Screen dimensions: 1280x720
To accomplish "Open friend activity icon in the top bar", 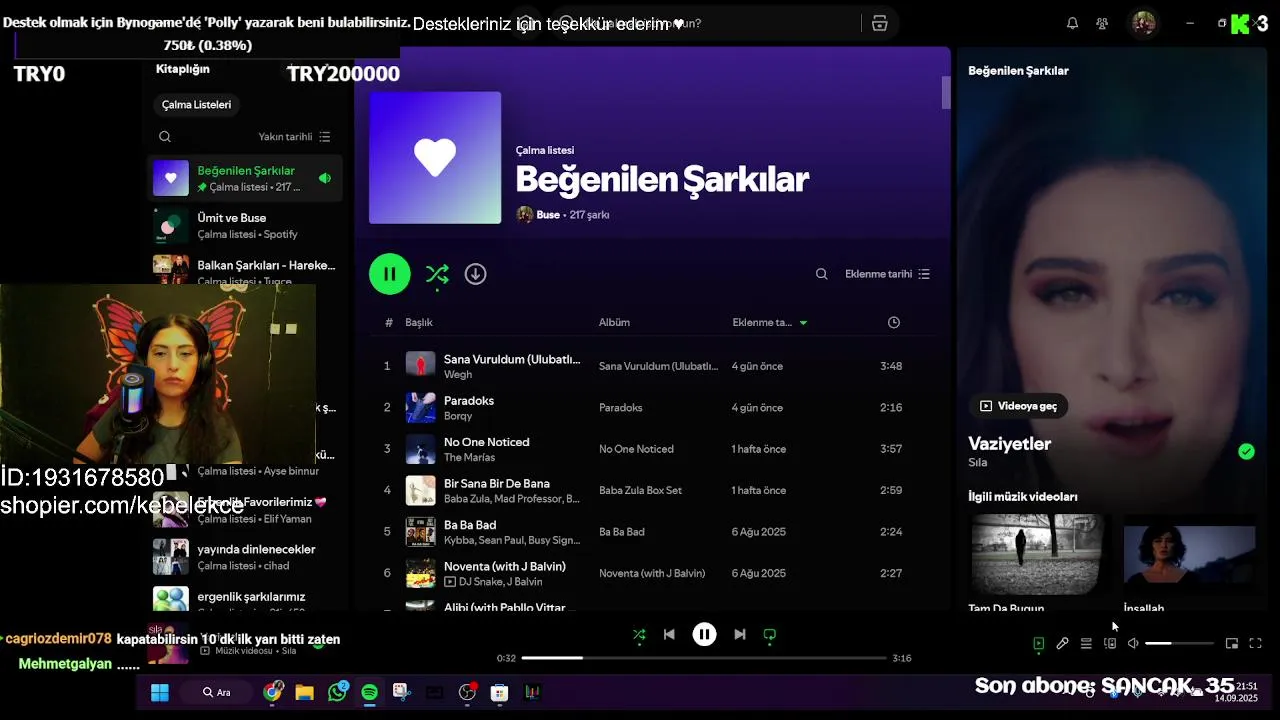I will tap(1102, 23).
